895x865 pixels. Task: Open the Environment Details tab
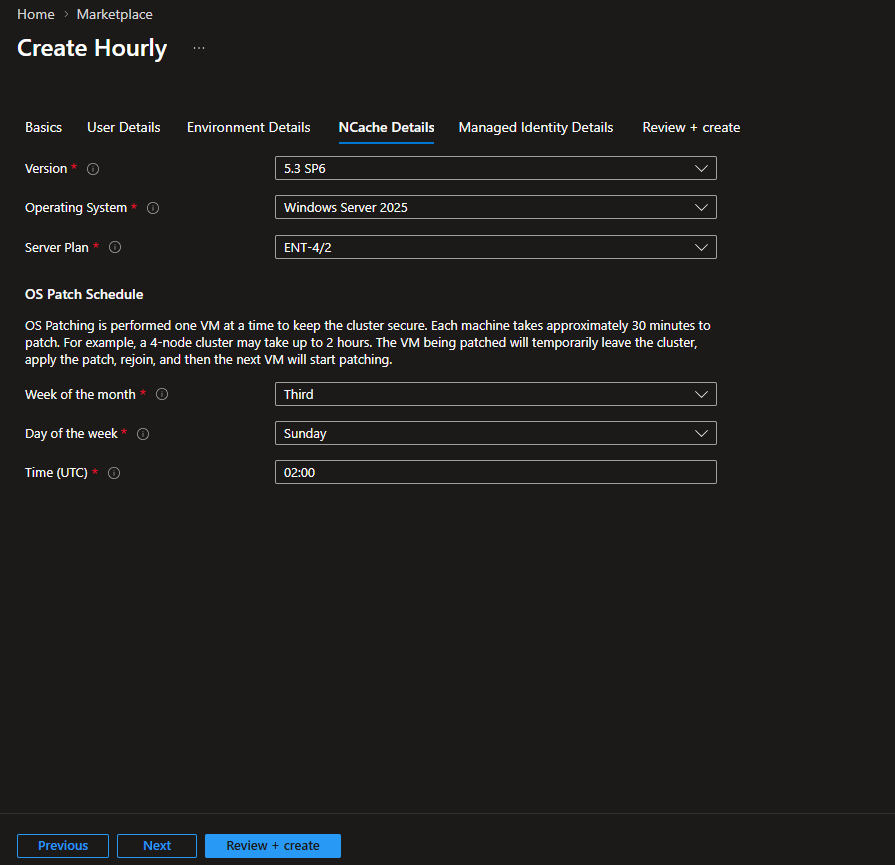pyautogui.click(x=248, y=127)
